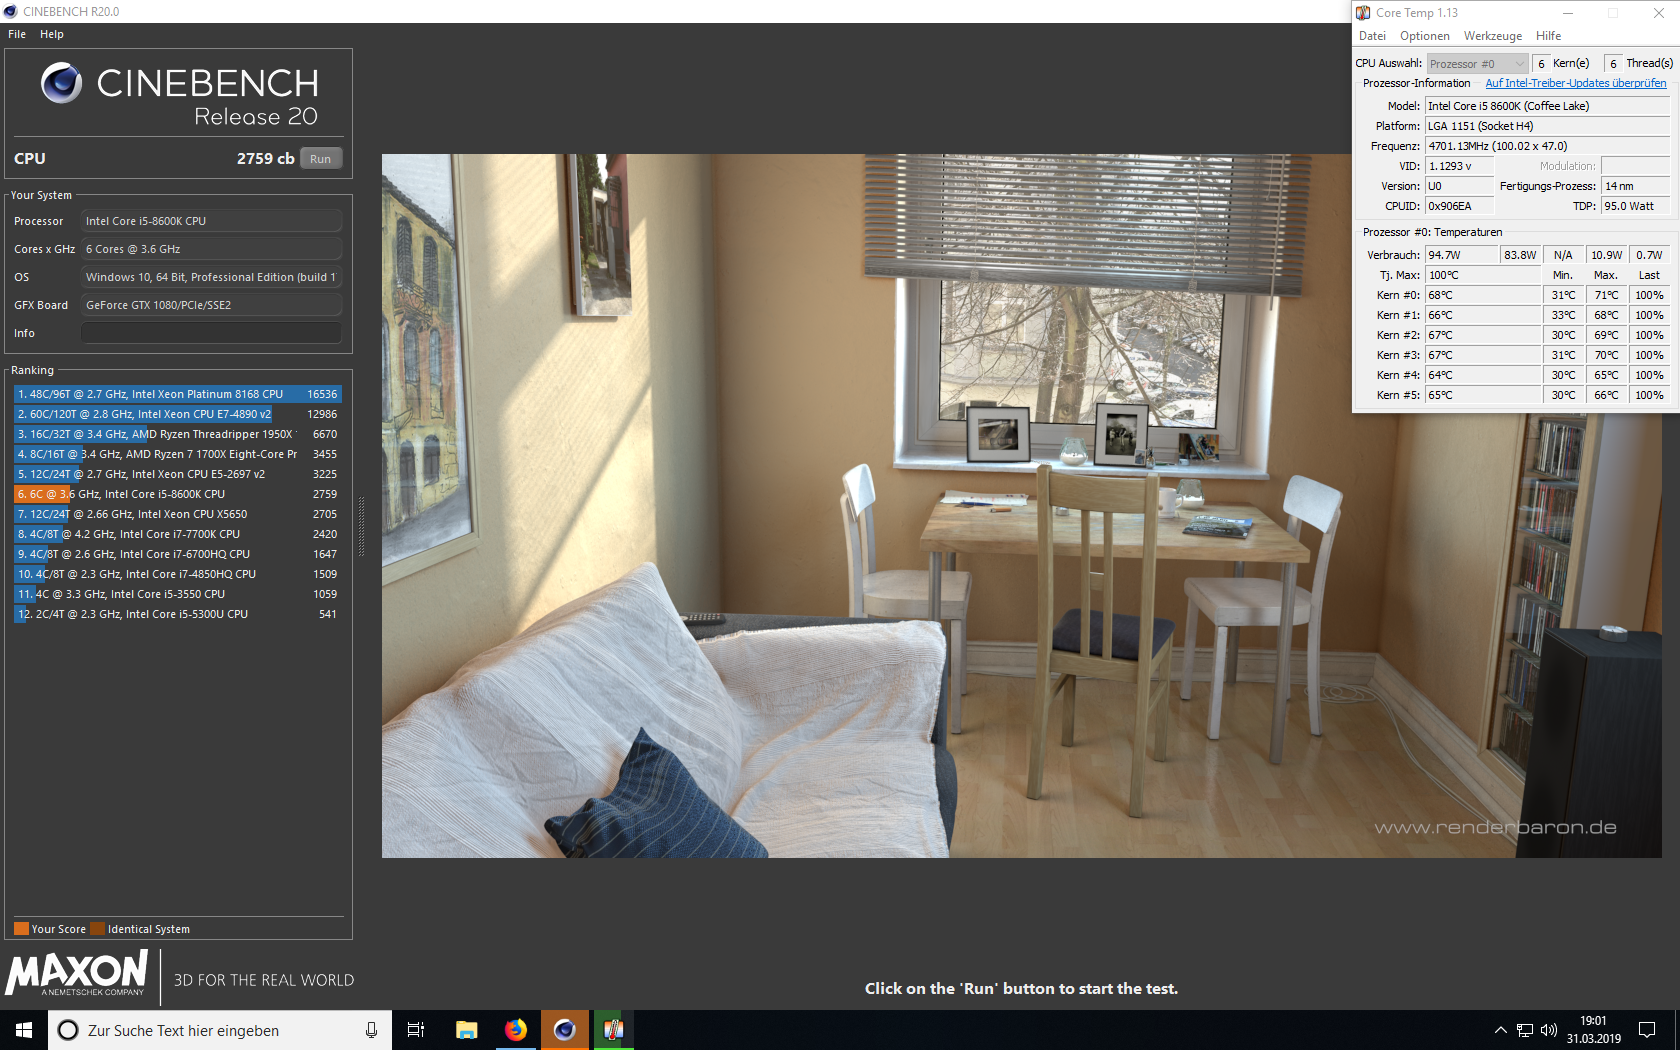Open the Action Center notifications icon
The image size is (1680, 1050).
point(1647,1030)
